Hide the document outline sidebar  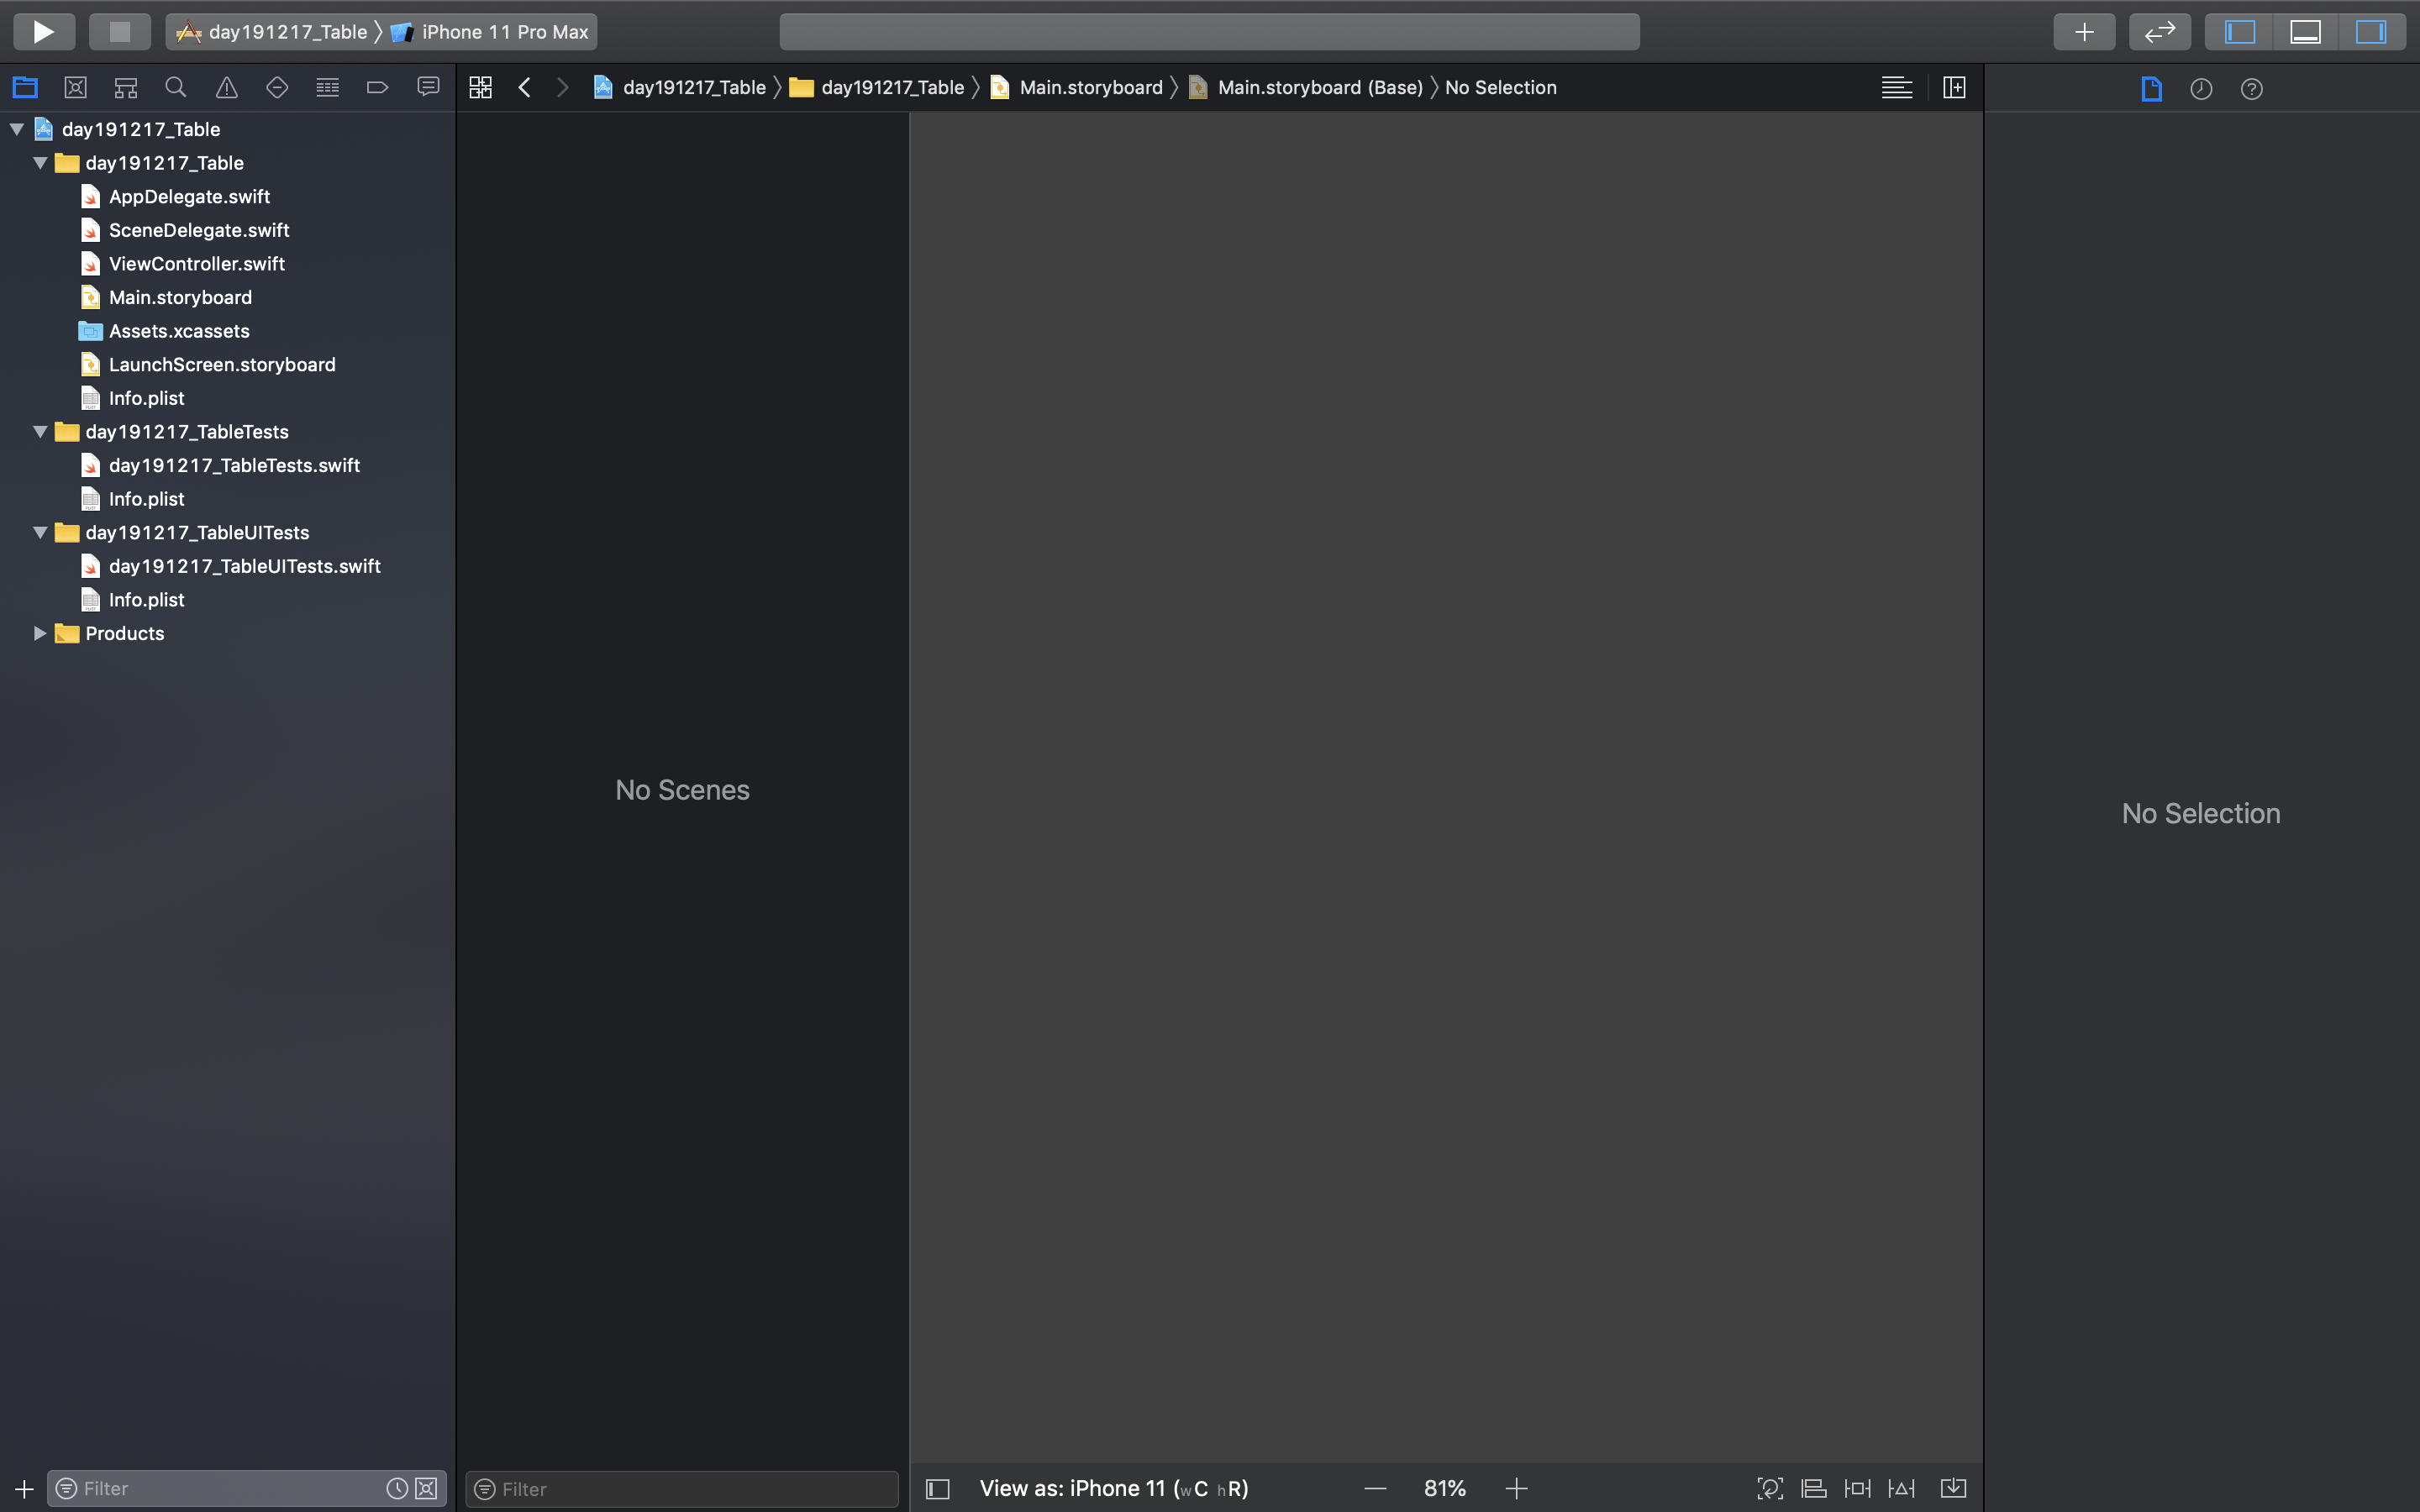[937, 1489]
